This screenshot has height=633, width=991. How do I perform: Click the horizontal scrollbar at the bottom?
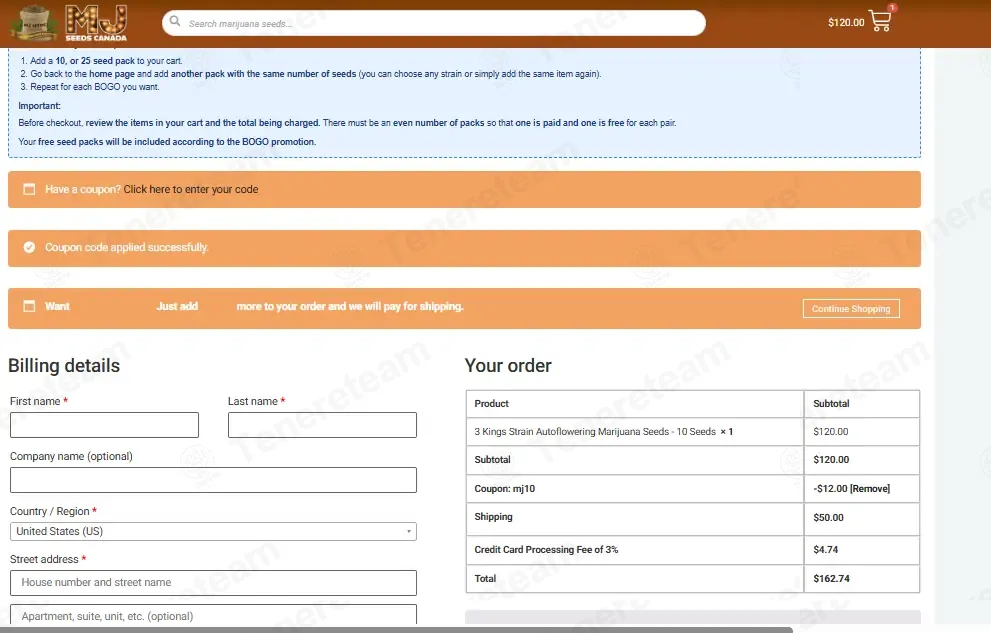point(396,630)
